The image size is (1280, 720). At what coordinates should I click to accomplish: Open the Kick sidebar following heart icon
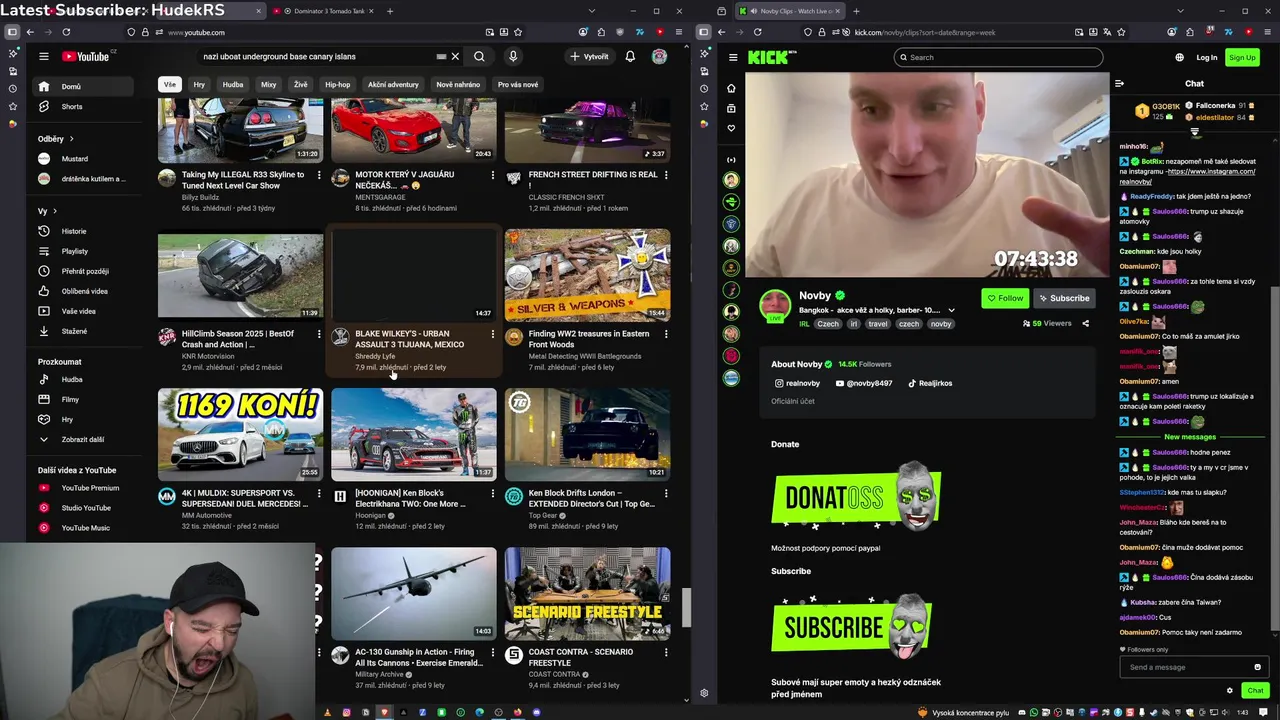click(731, 128)
